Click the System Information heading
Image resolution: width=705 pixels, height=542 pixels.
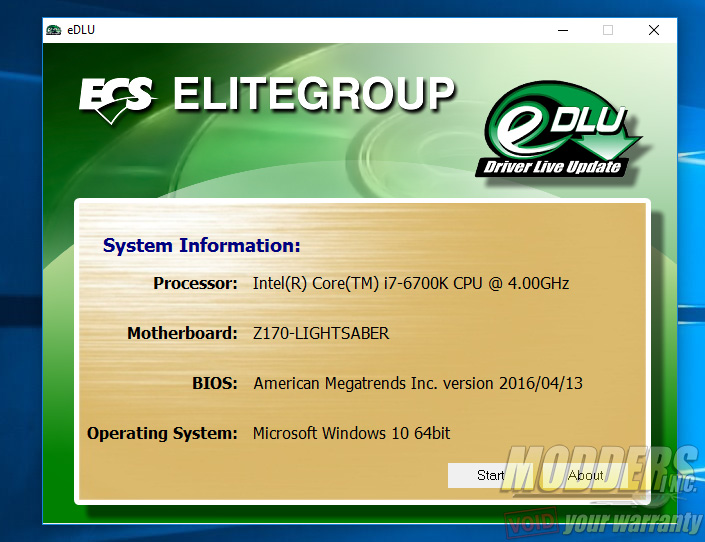pyautogui.click(x=201, y=246)
